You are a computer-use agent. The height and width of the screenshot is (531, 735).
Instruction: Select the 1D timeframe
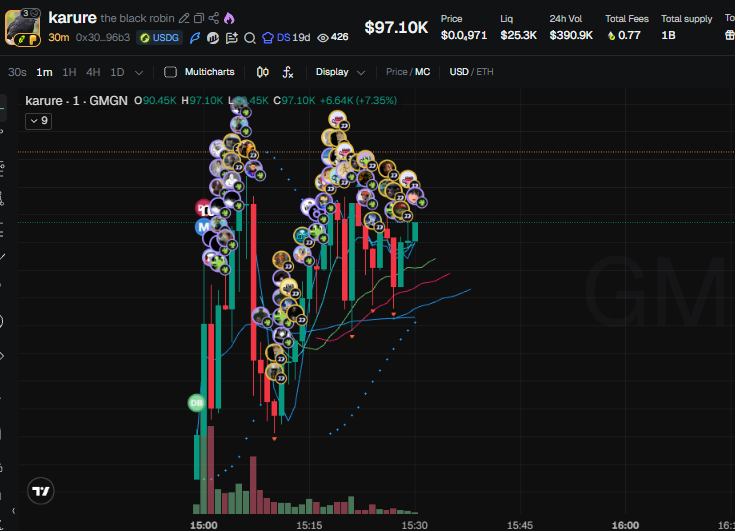point(117,72)
